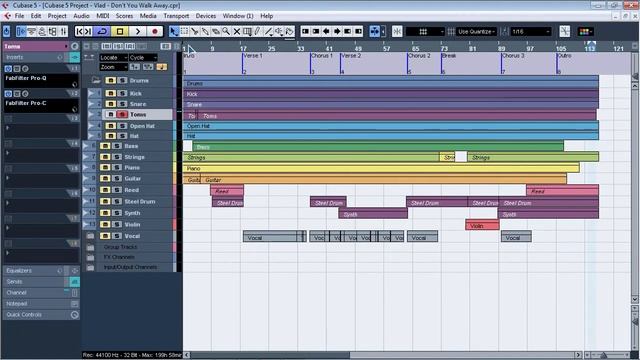
Task: Open the FX Channels folder
Action: [90, 258]
